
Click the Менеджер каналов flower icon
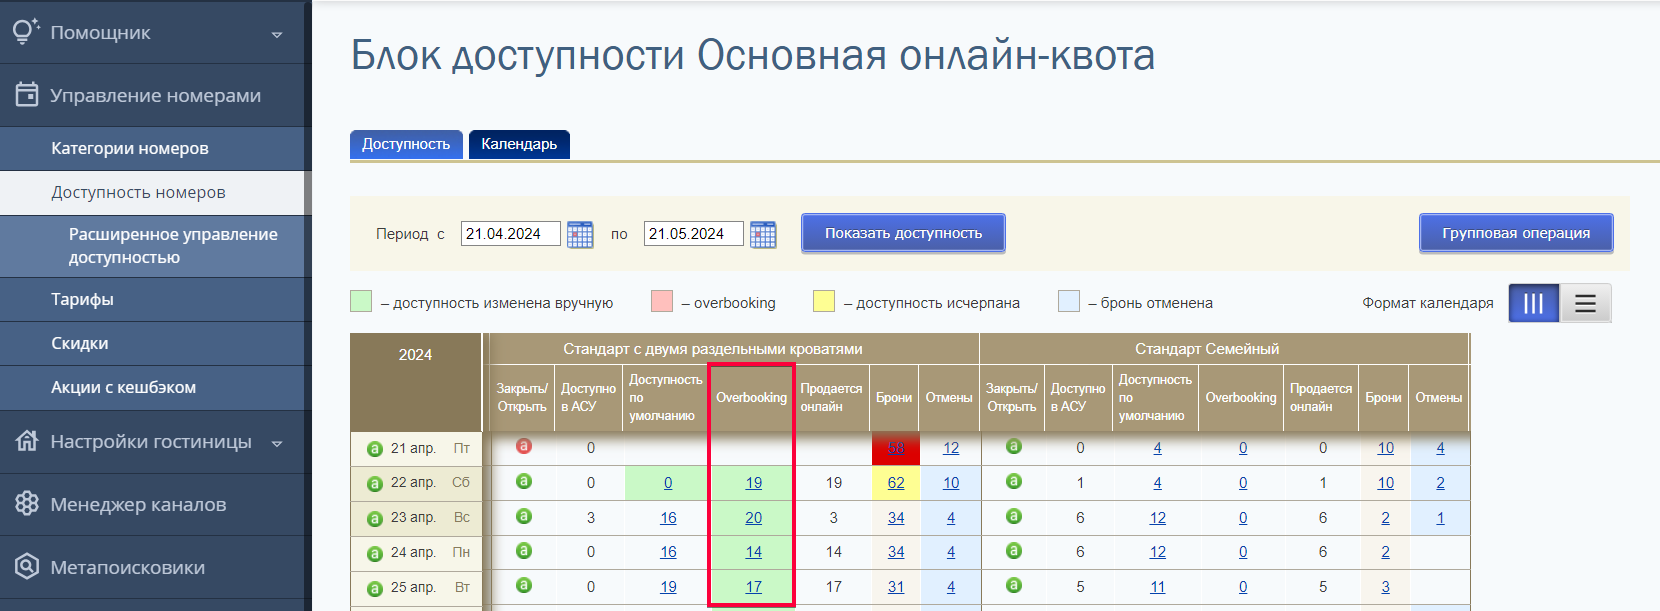tap(27, 504)
